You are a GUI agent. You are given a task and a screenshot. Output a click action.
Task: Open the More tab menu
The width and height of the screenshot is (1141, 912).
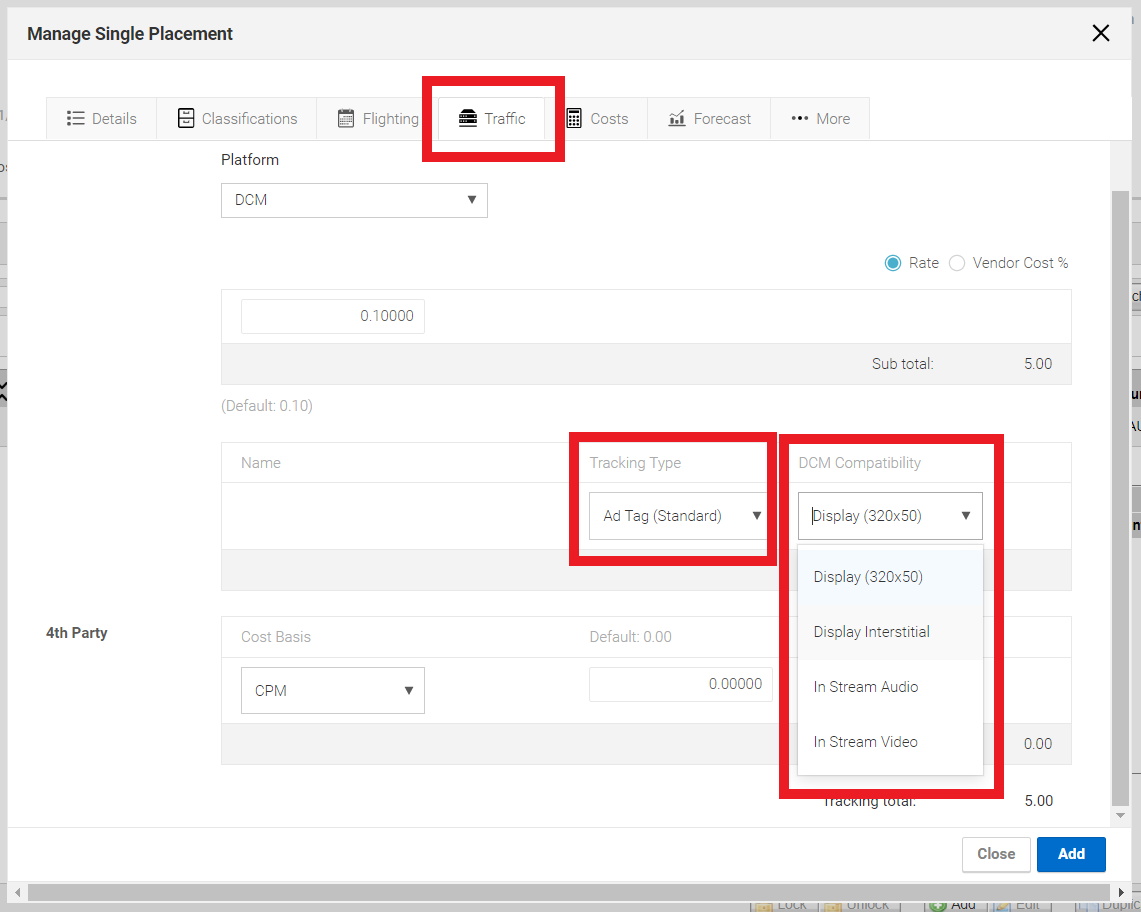tap(820, 119)
